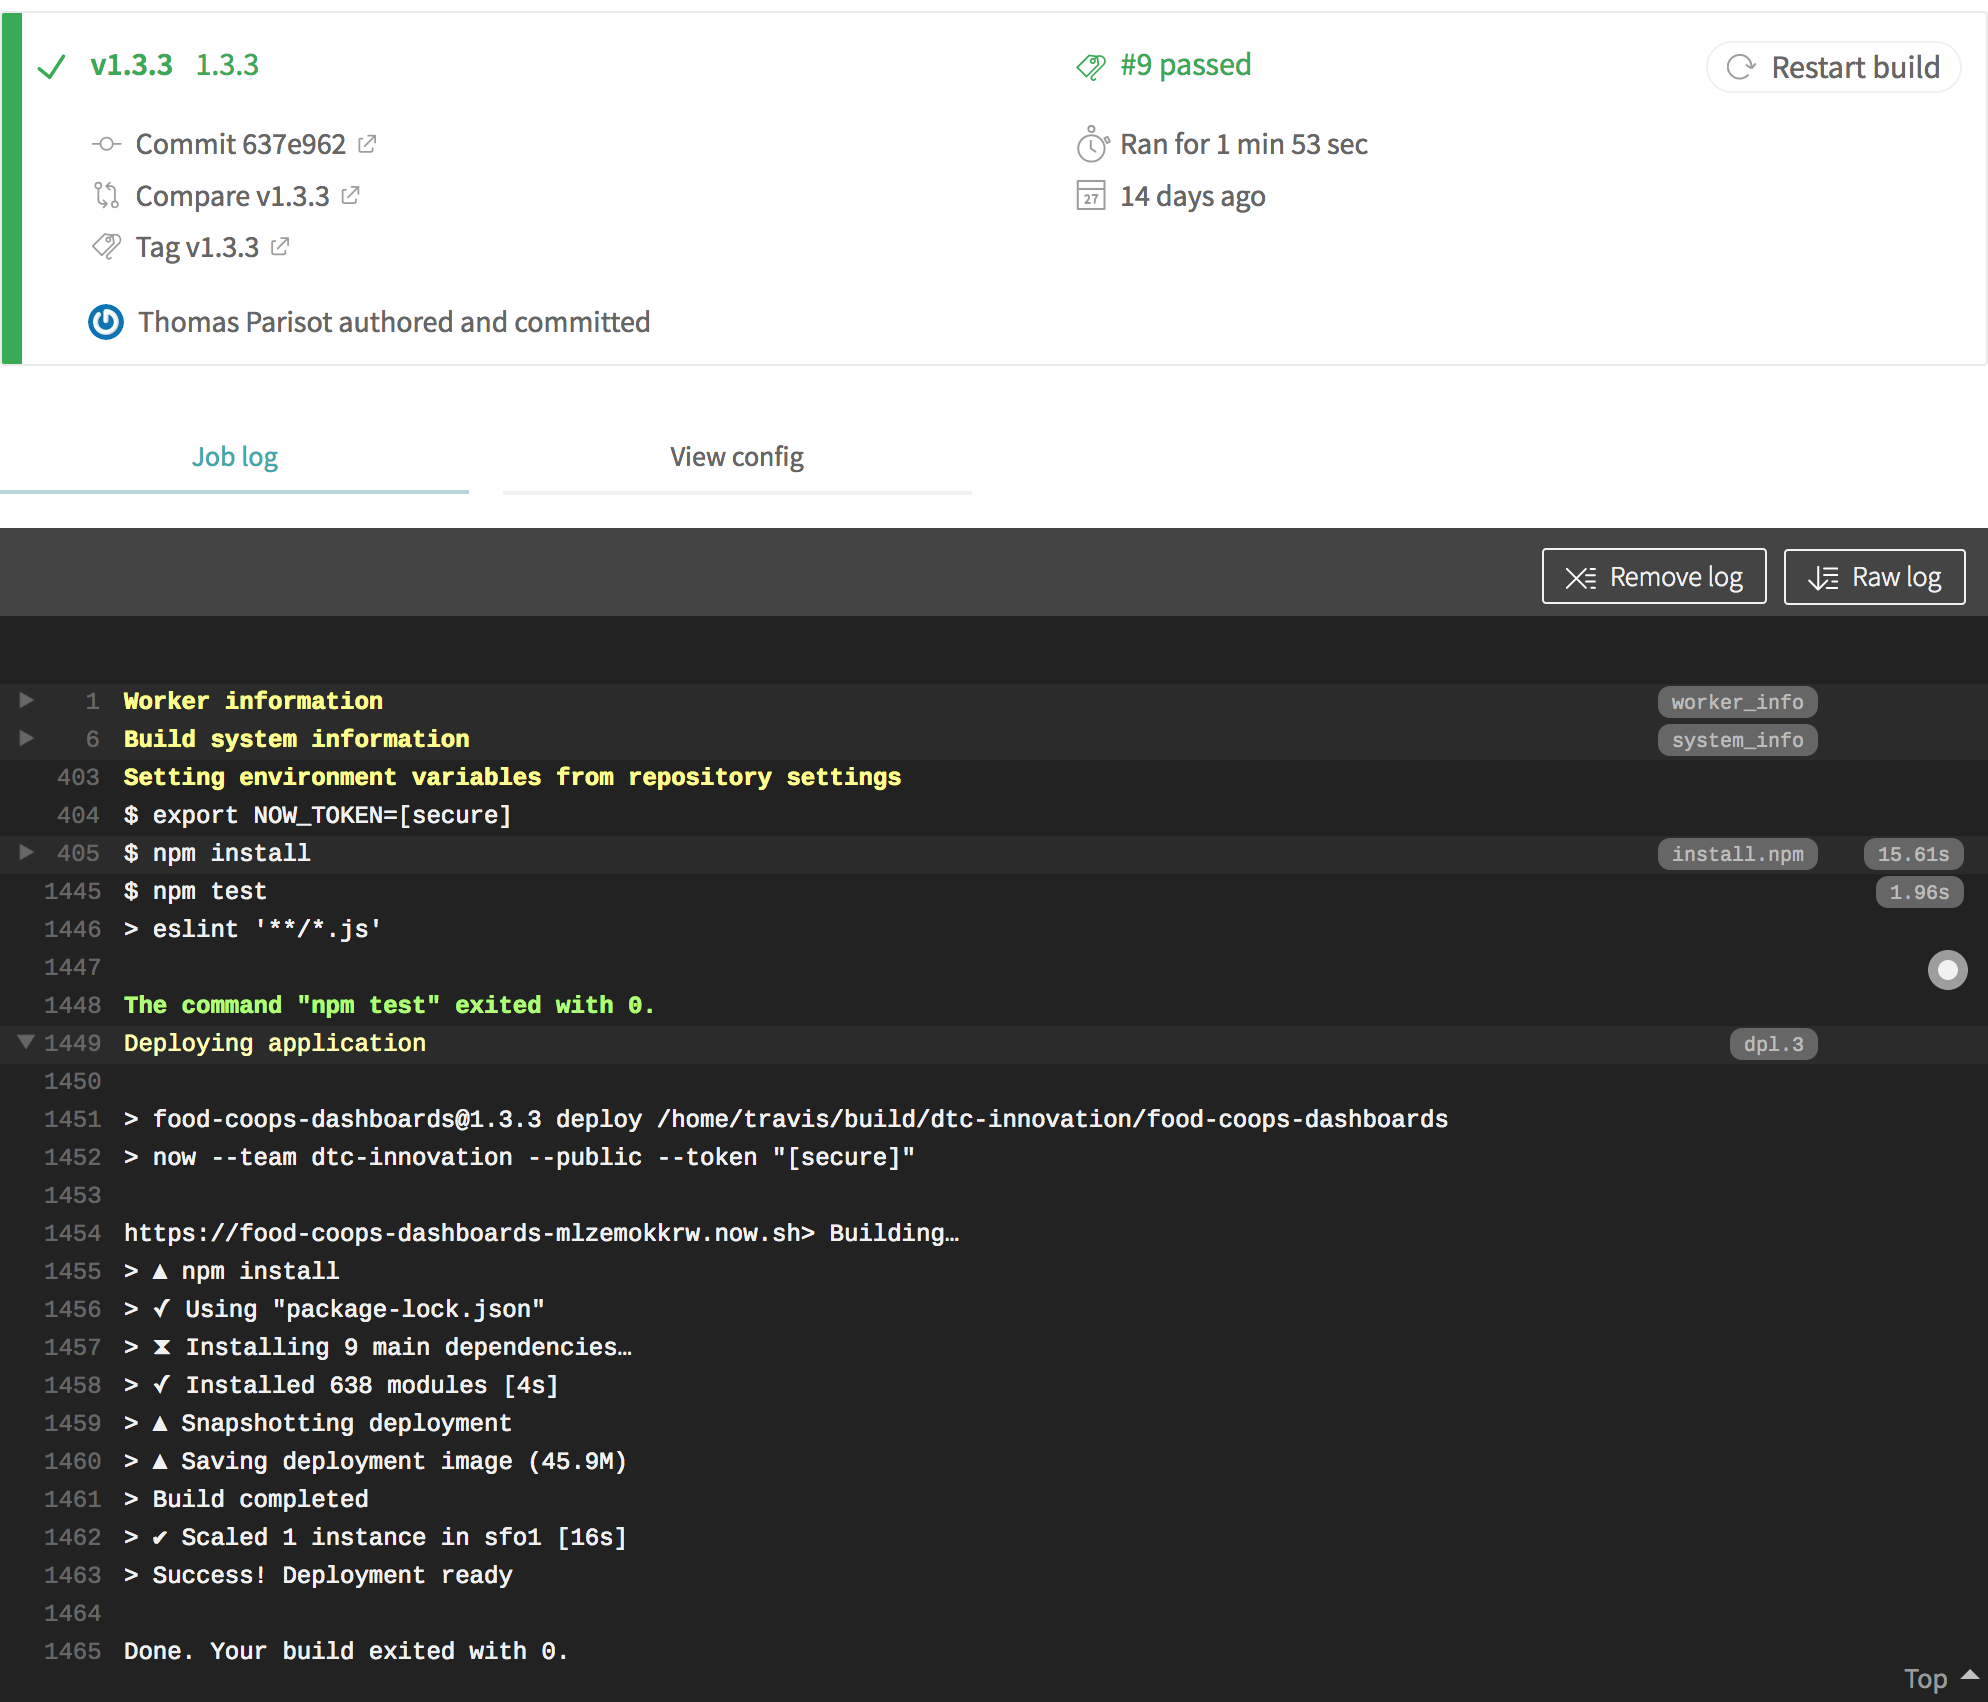
Task: Click the stopwatch icon near the run duration
Action: pyautogui.click(x=1092, y=144)
